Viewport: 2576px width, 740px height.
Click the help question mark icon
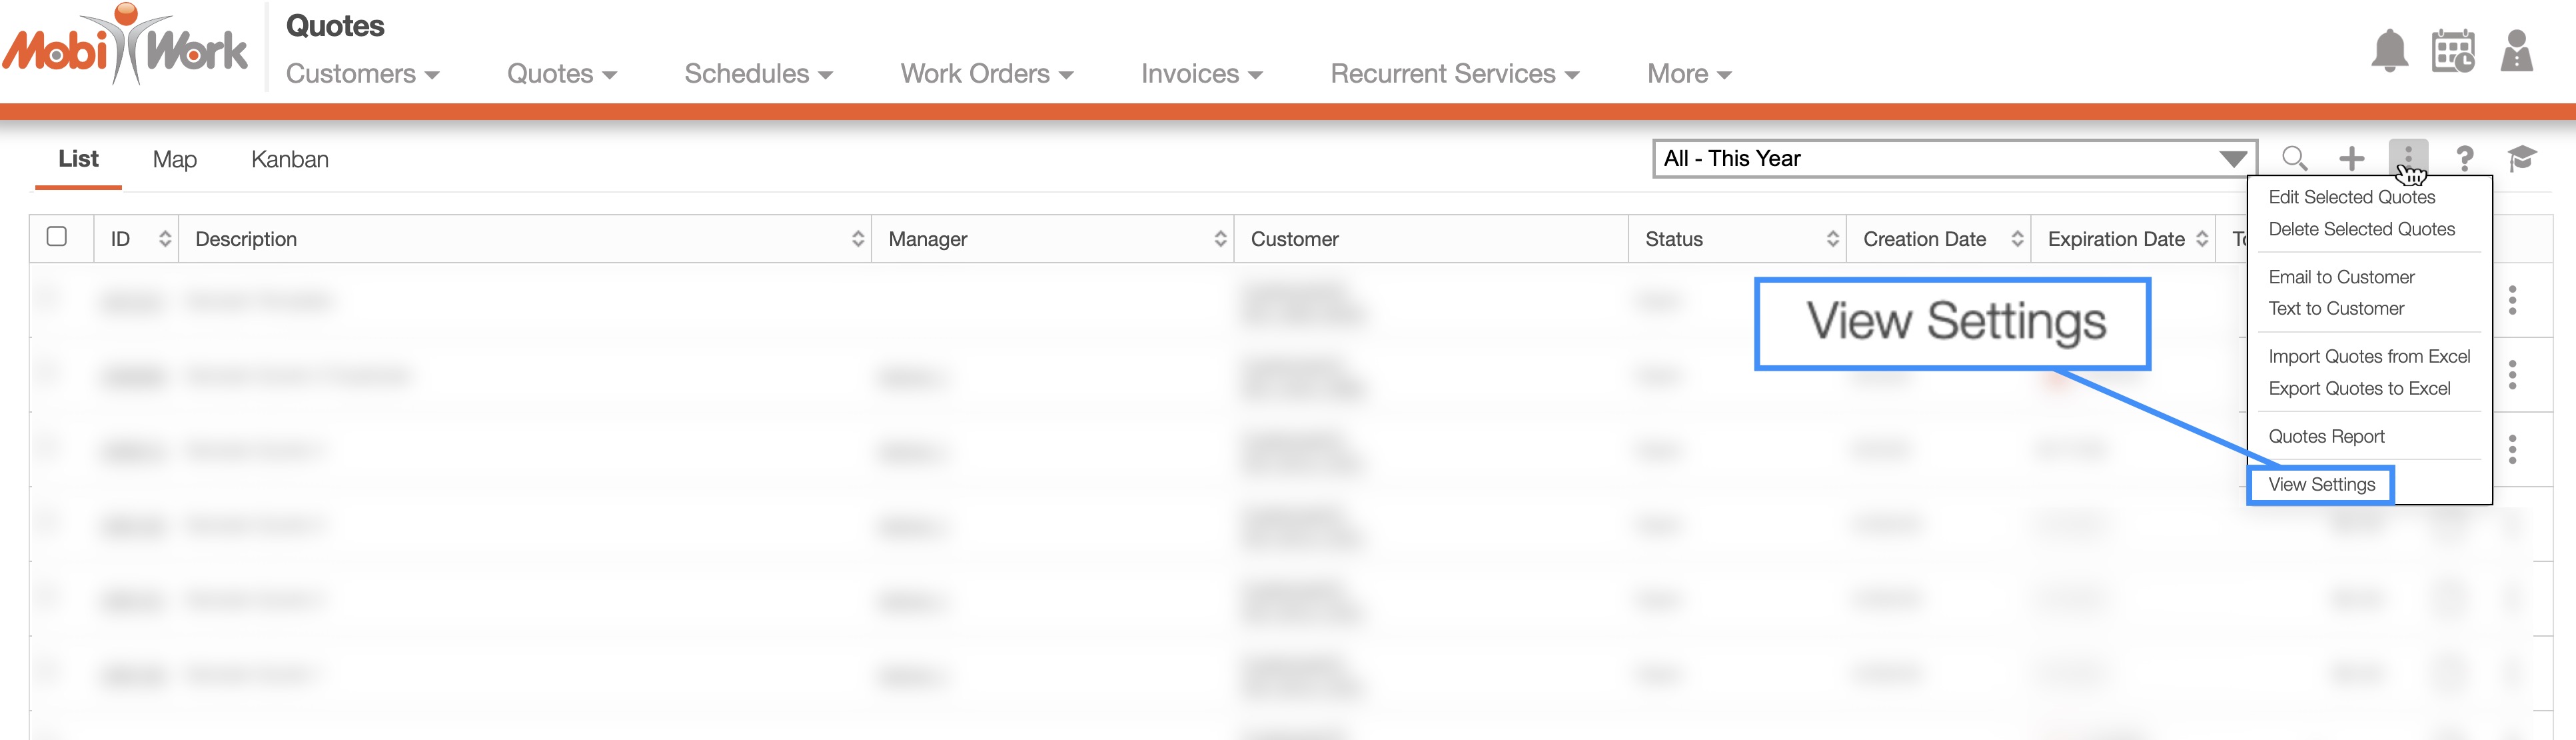pyautogui.click(x=2464, y=158)
